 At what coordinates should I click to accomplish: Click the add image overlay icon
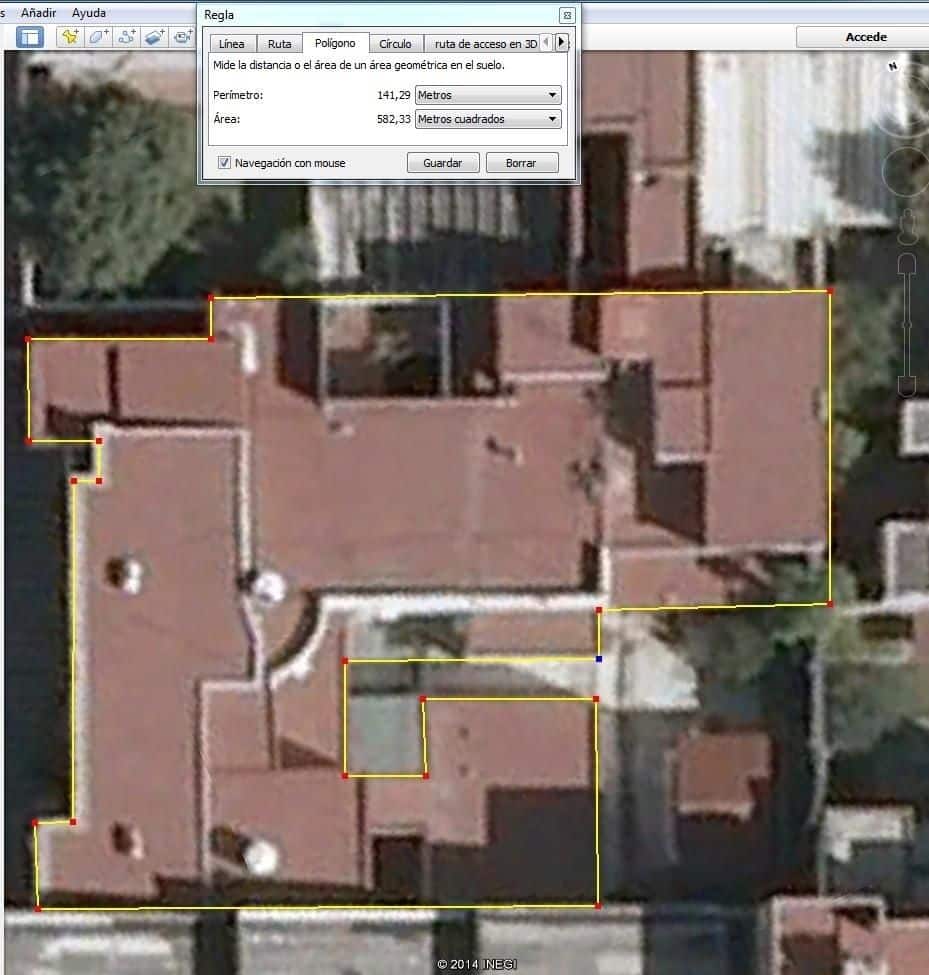(x=154, y=37)
